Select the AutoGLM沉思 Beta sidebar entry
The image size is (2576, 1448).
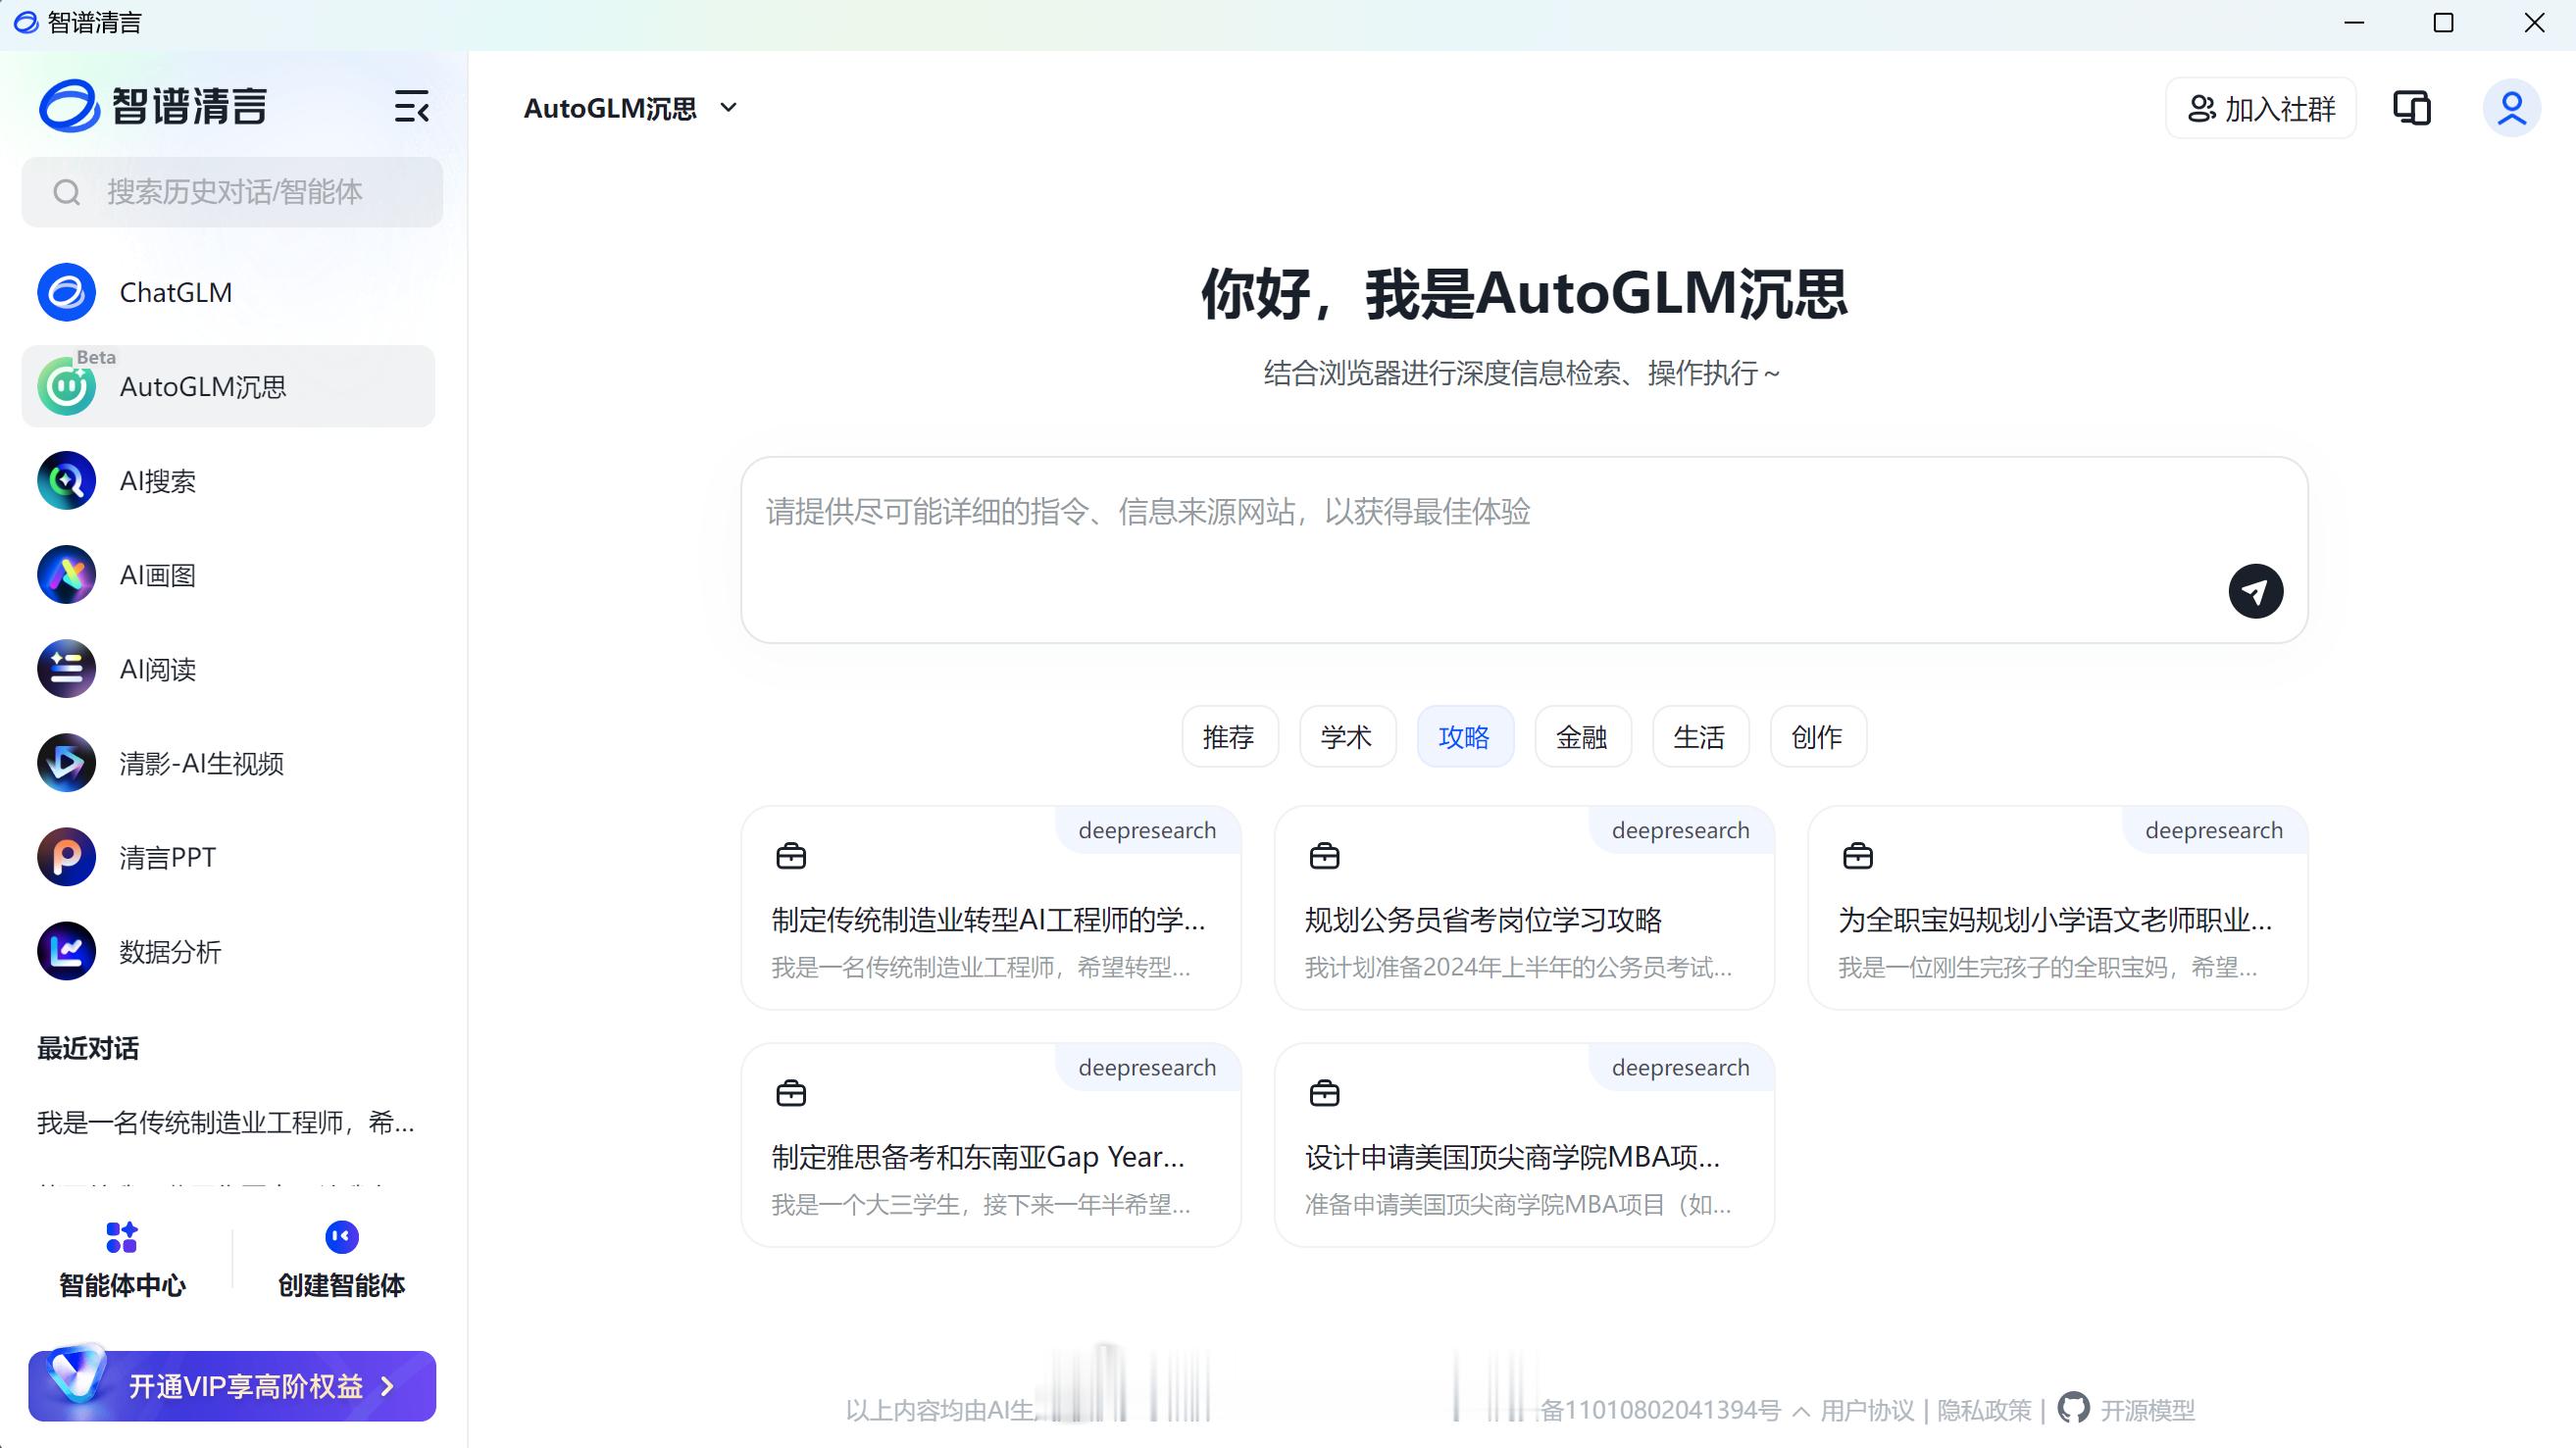click(x=228, y=386)
